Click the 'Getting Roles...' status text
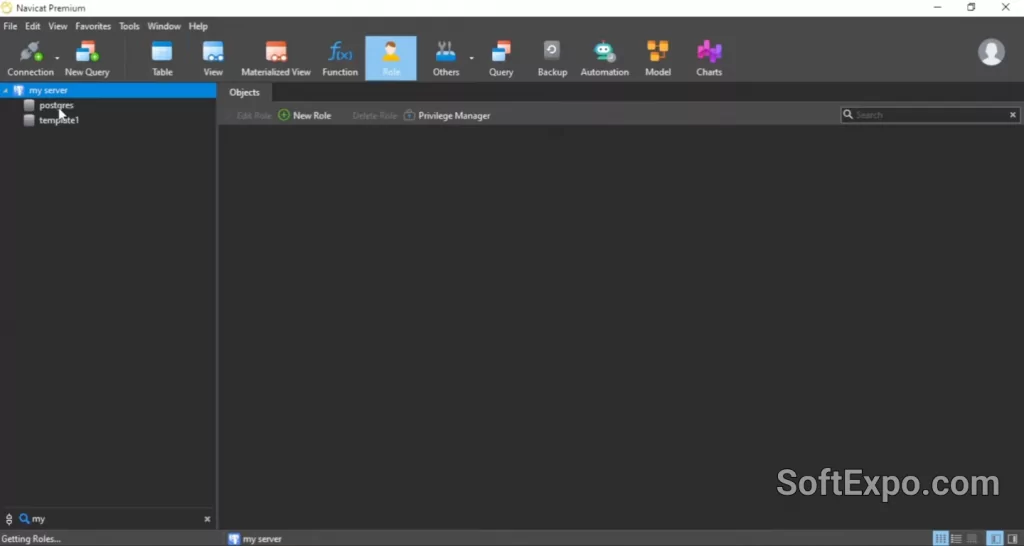Viewport: 1024px width, 546px height. click(31, 539)
